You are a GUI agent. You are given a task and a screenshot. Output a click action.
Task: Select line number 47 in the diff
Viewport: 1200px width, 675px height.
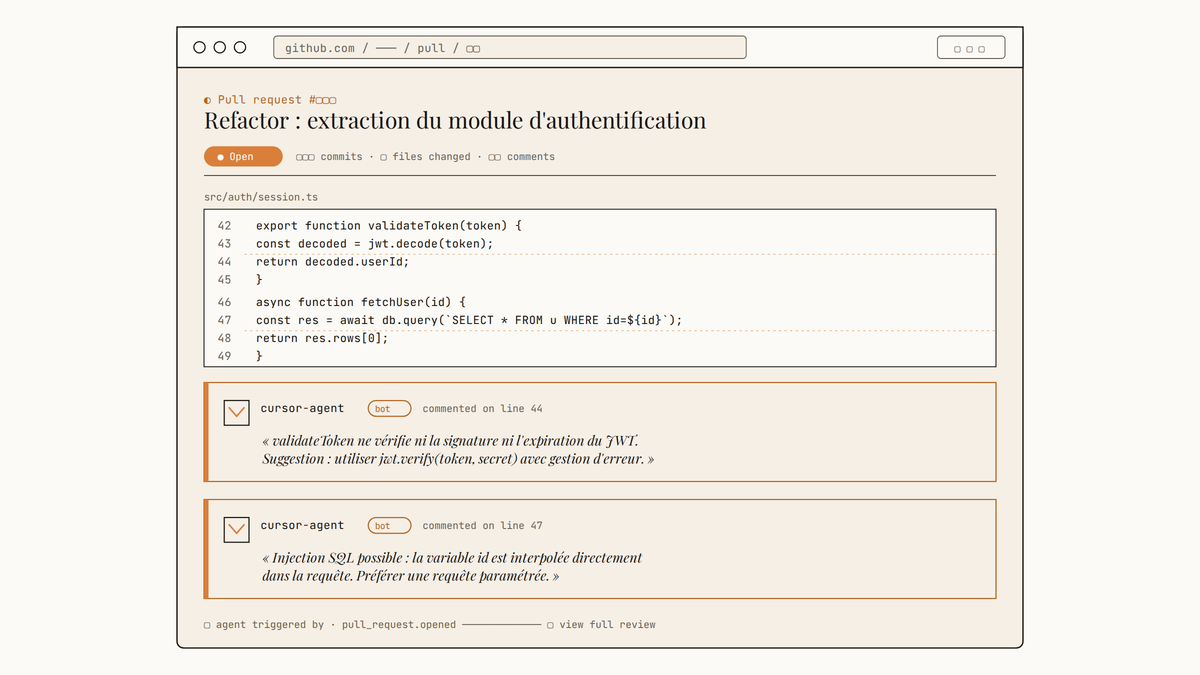[x=224, y=320]
